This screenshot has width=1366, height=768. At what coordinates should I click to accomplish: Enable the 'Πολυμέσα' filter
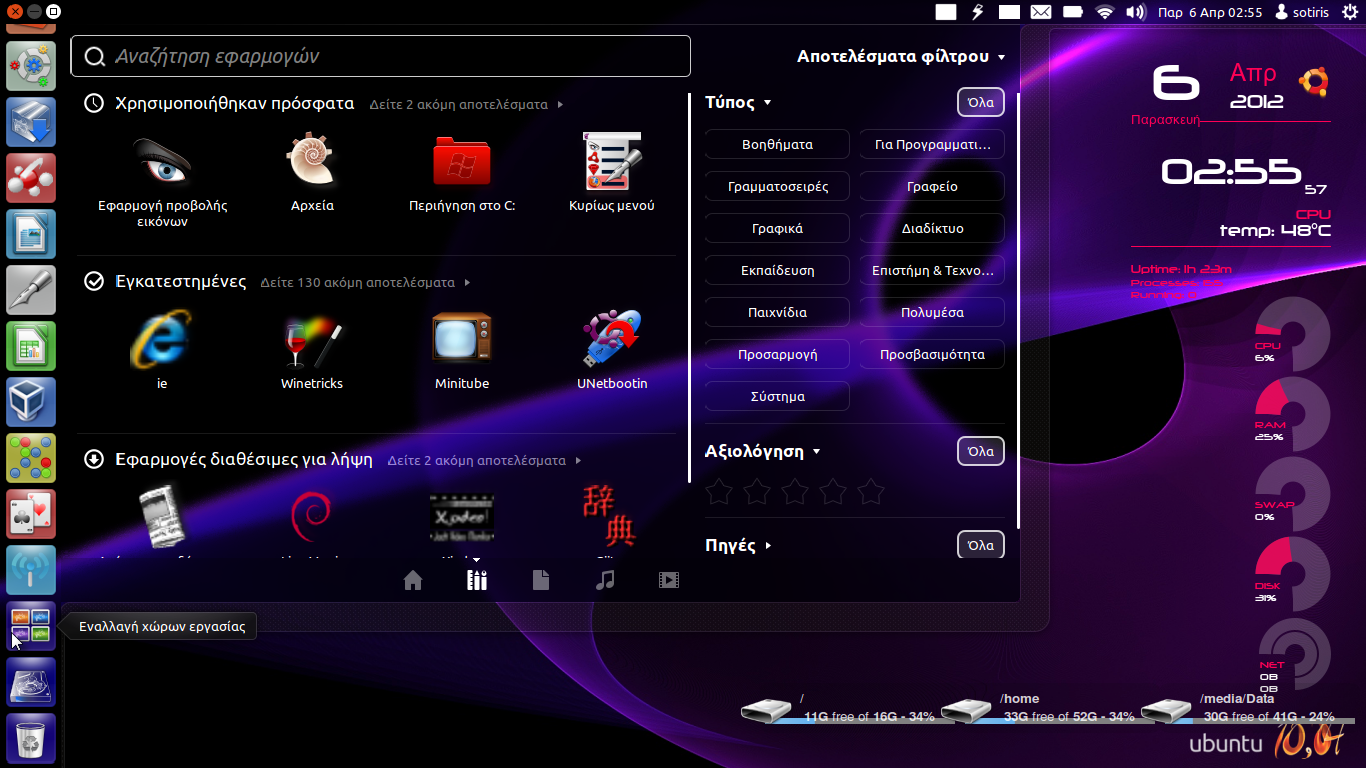[932, 312]
